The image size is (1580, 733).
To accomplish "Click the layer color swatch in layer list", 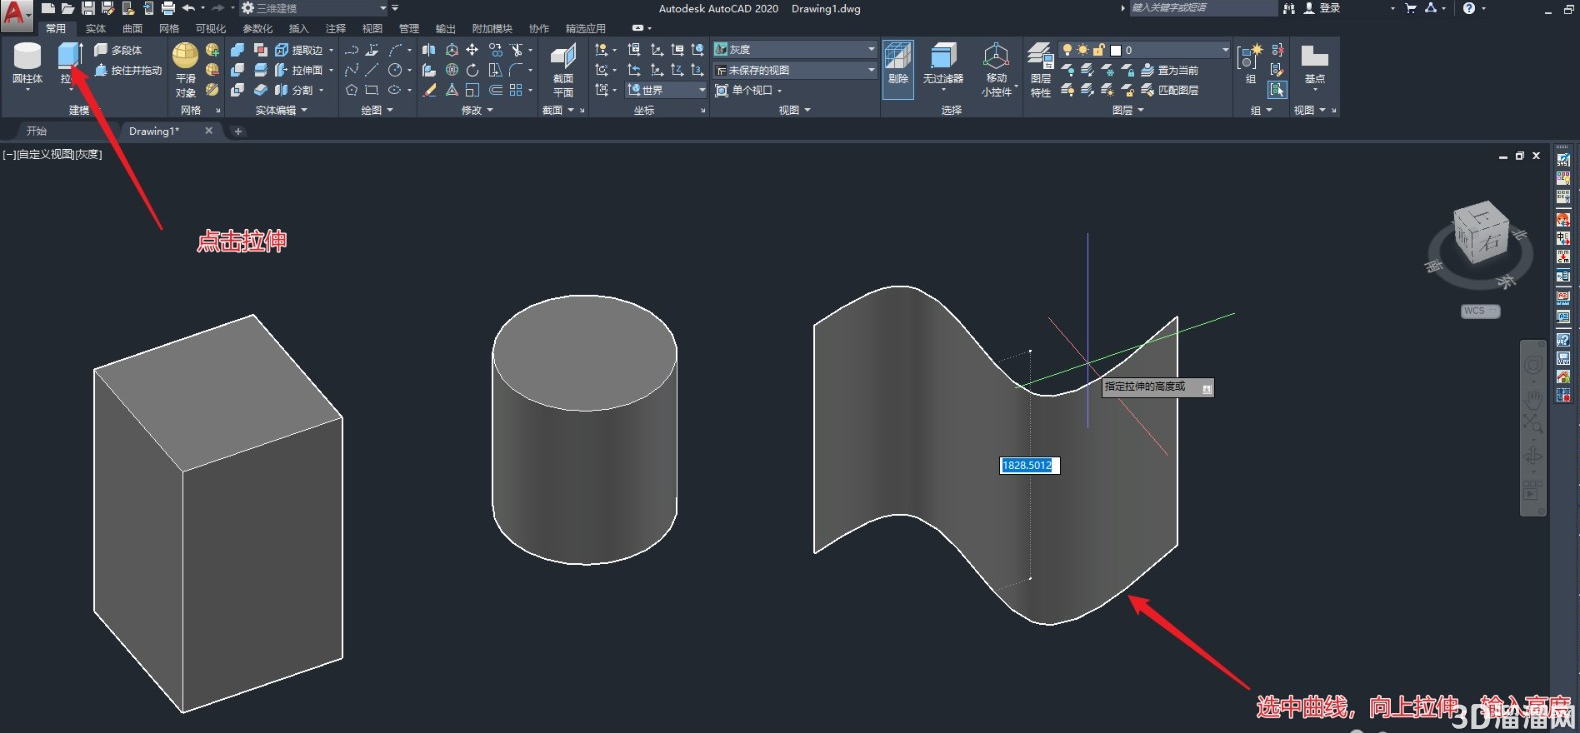I will click(1116, 50).
